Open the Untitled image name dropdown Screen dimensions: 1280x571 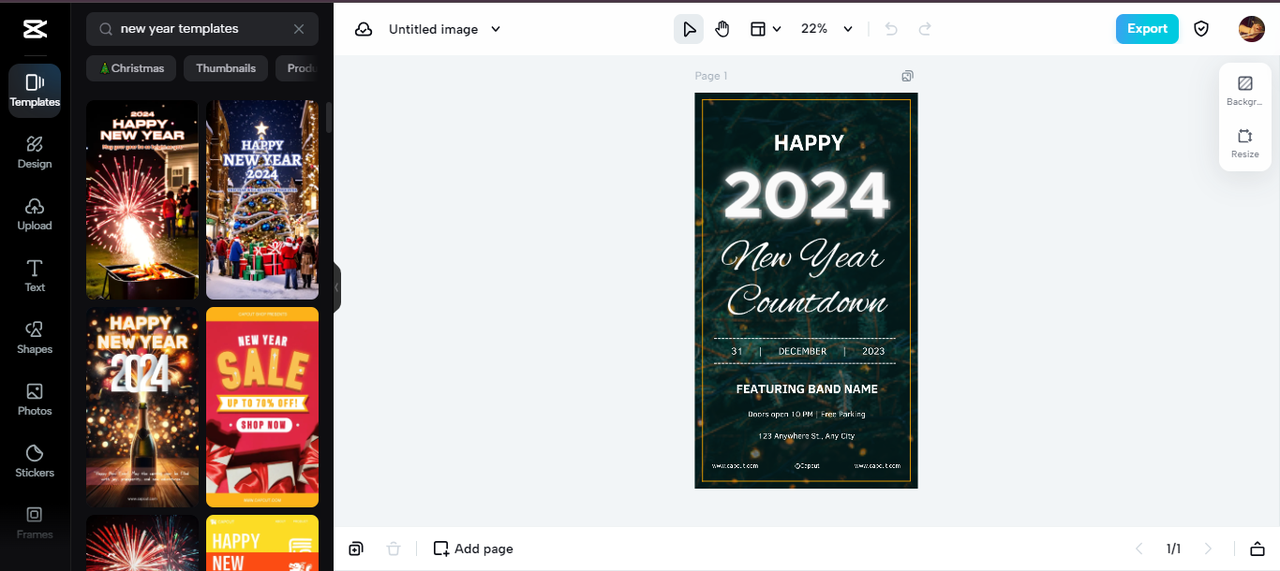click(445, 29)
